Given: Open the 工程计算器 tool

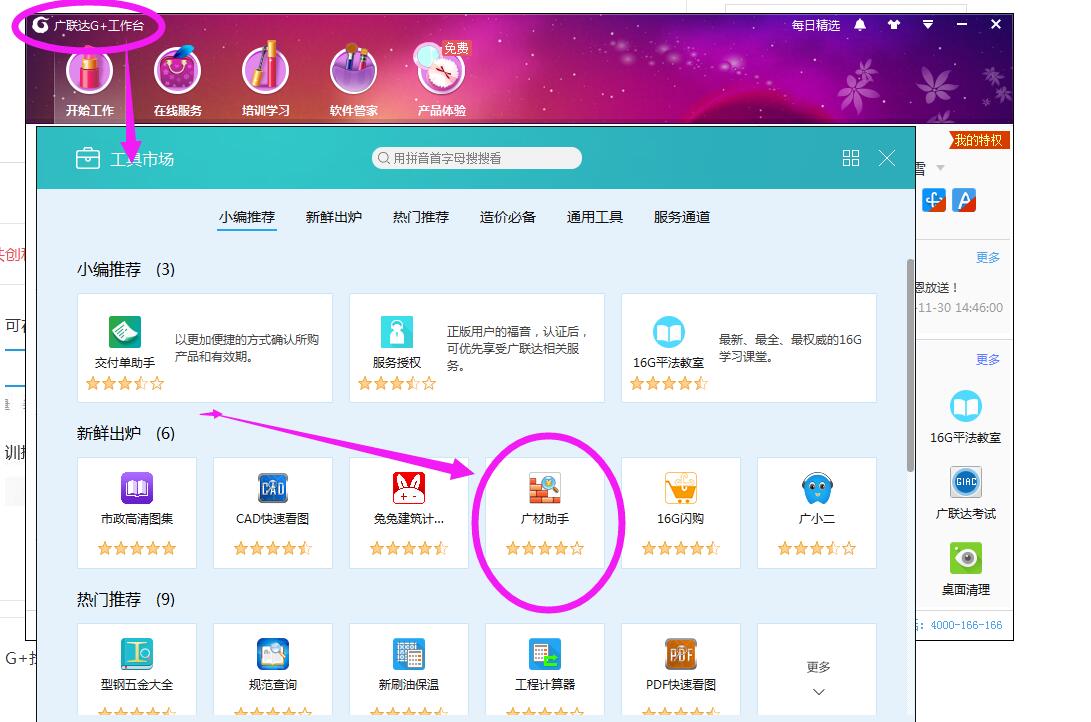Looking at the screenshot, I should (x=545, y=669).
